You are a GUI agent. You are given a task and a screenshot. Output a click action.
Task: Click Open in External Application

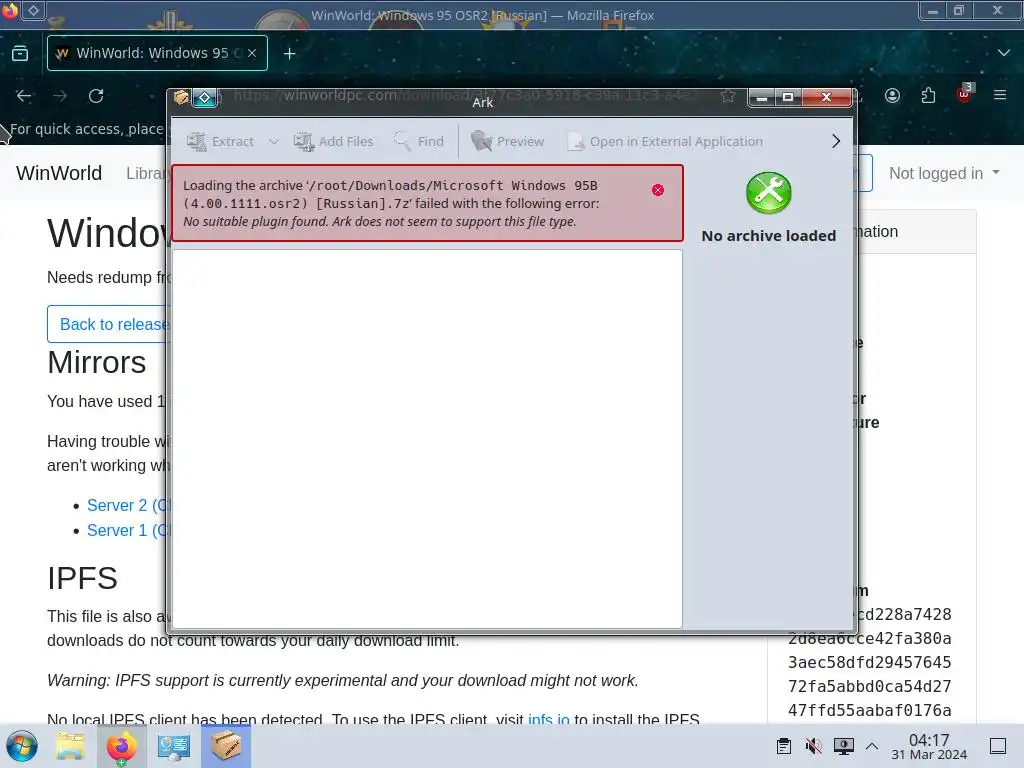(x=665, y=141)
